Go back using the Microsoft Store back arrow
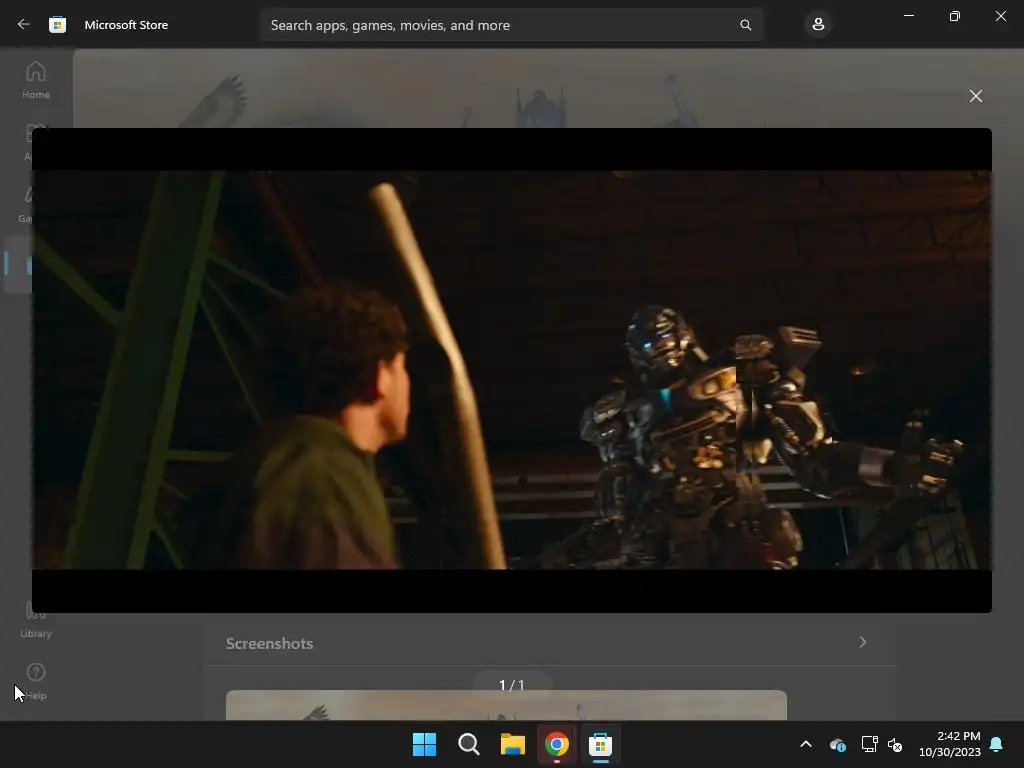Image resolution: width=1024 pixels, height=768 pixels. (24, 25)
